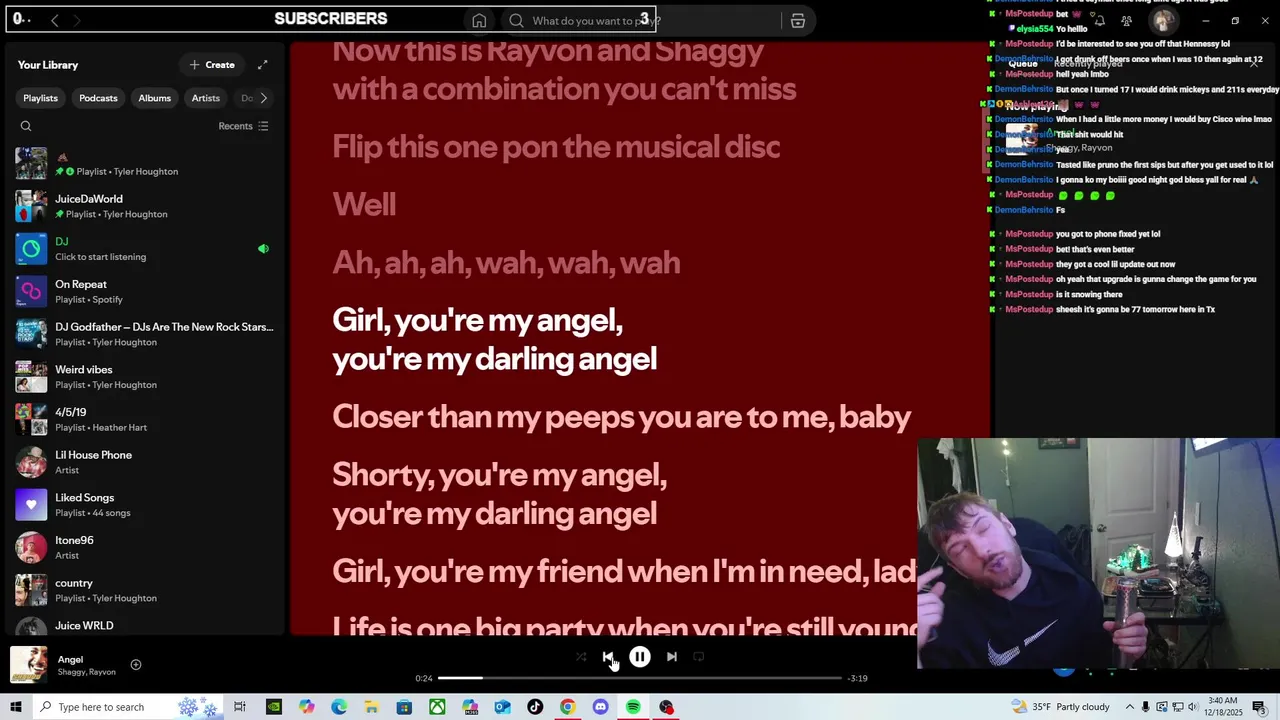Click the search field 'What do you want to play?'
Screen dimensions: 1280x720
(x=640, y=21)
